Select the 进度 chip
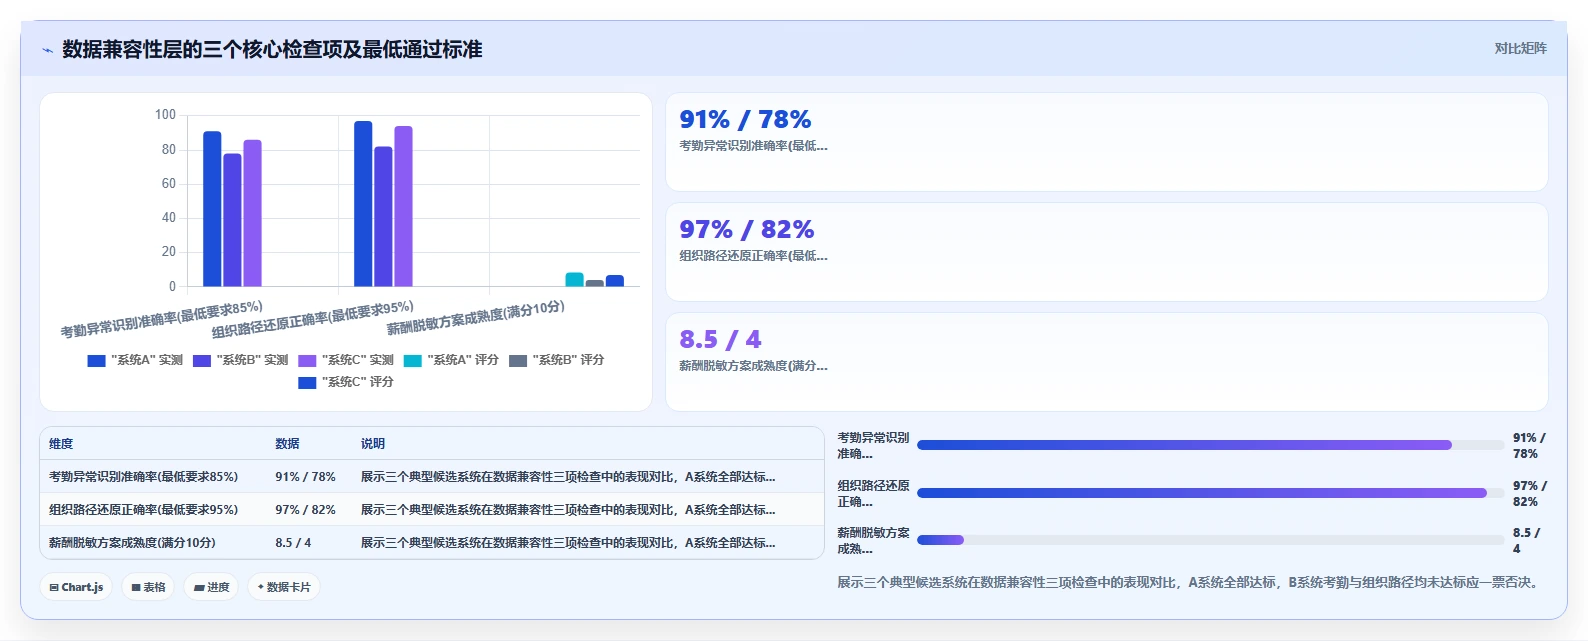1588x641 pixels. 211,587
